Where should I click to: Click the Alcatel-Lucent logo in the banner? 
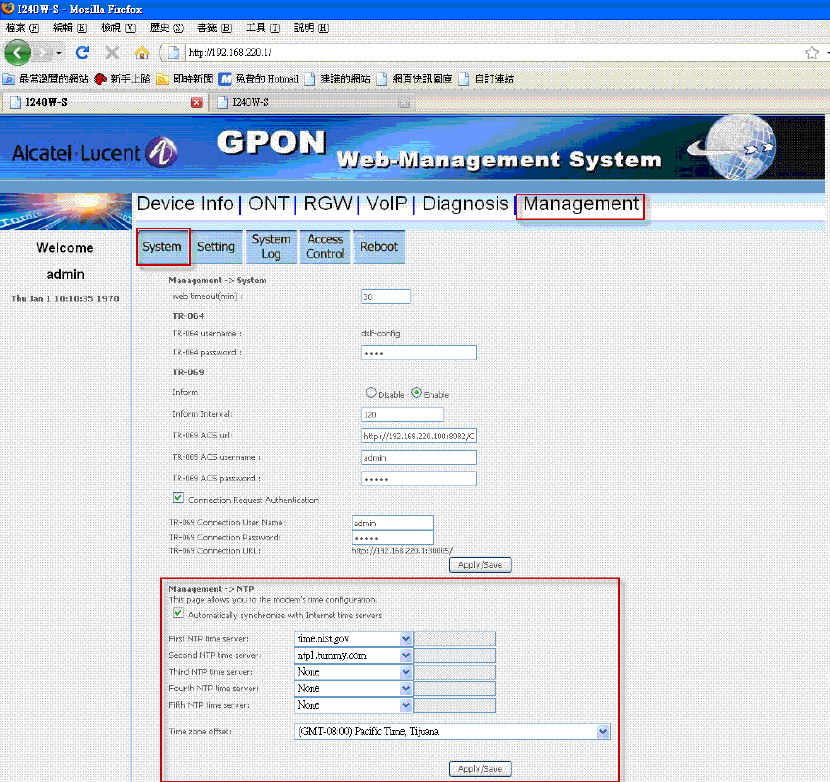(x=94, y=152)
